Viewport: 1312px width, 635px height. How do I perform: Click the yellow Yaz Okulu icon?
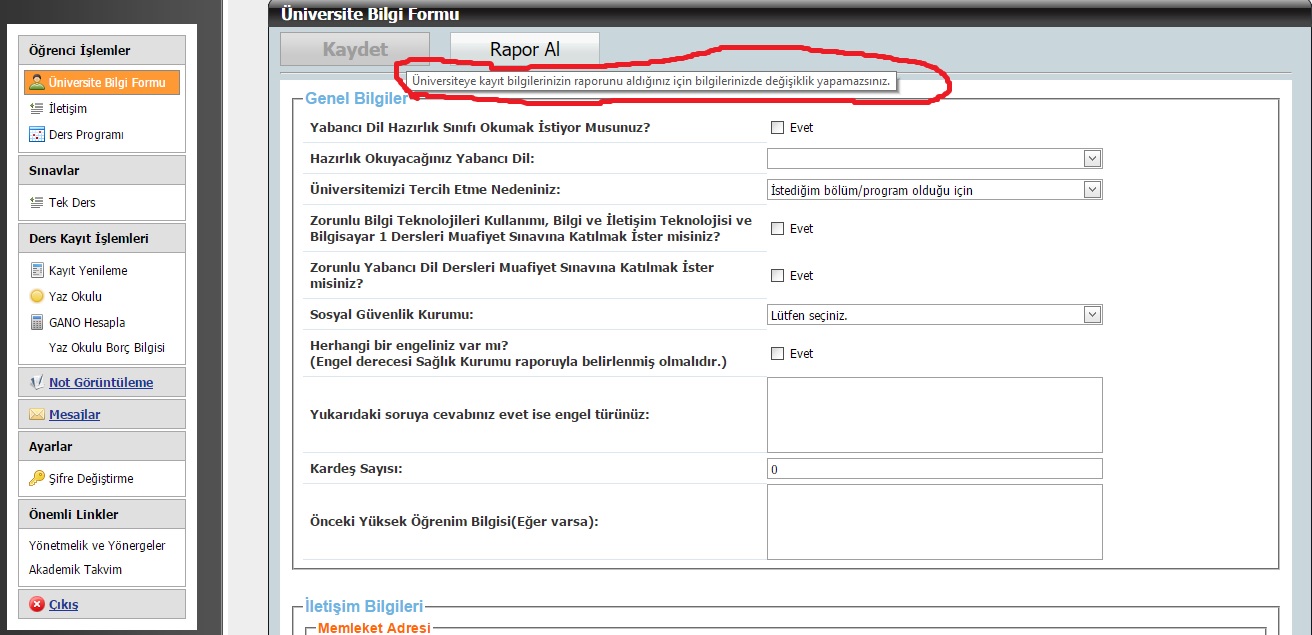(x=37, y=297)
